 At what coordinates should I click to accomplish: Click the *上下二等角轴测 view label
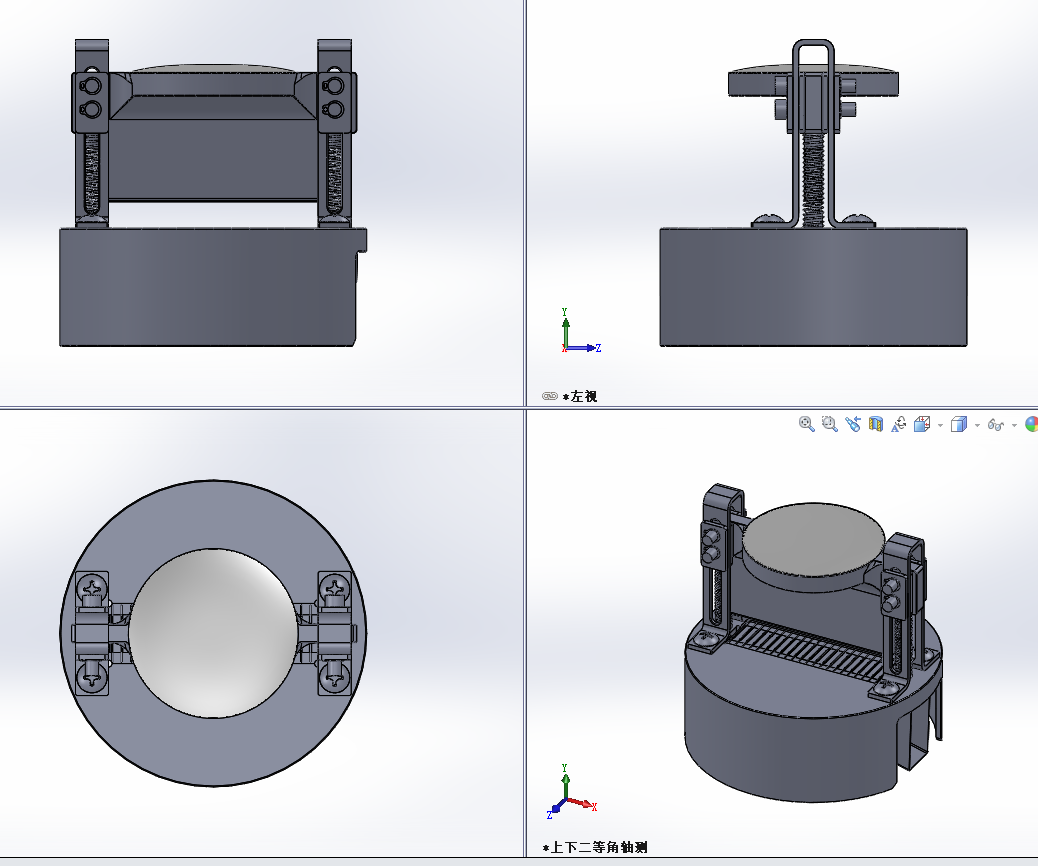click(594, 847)
